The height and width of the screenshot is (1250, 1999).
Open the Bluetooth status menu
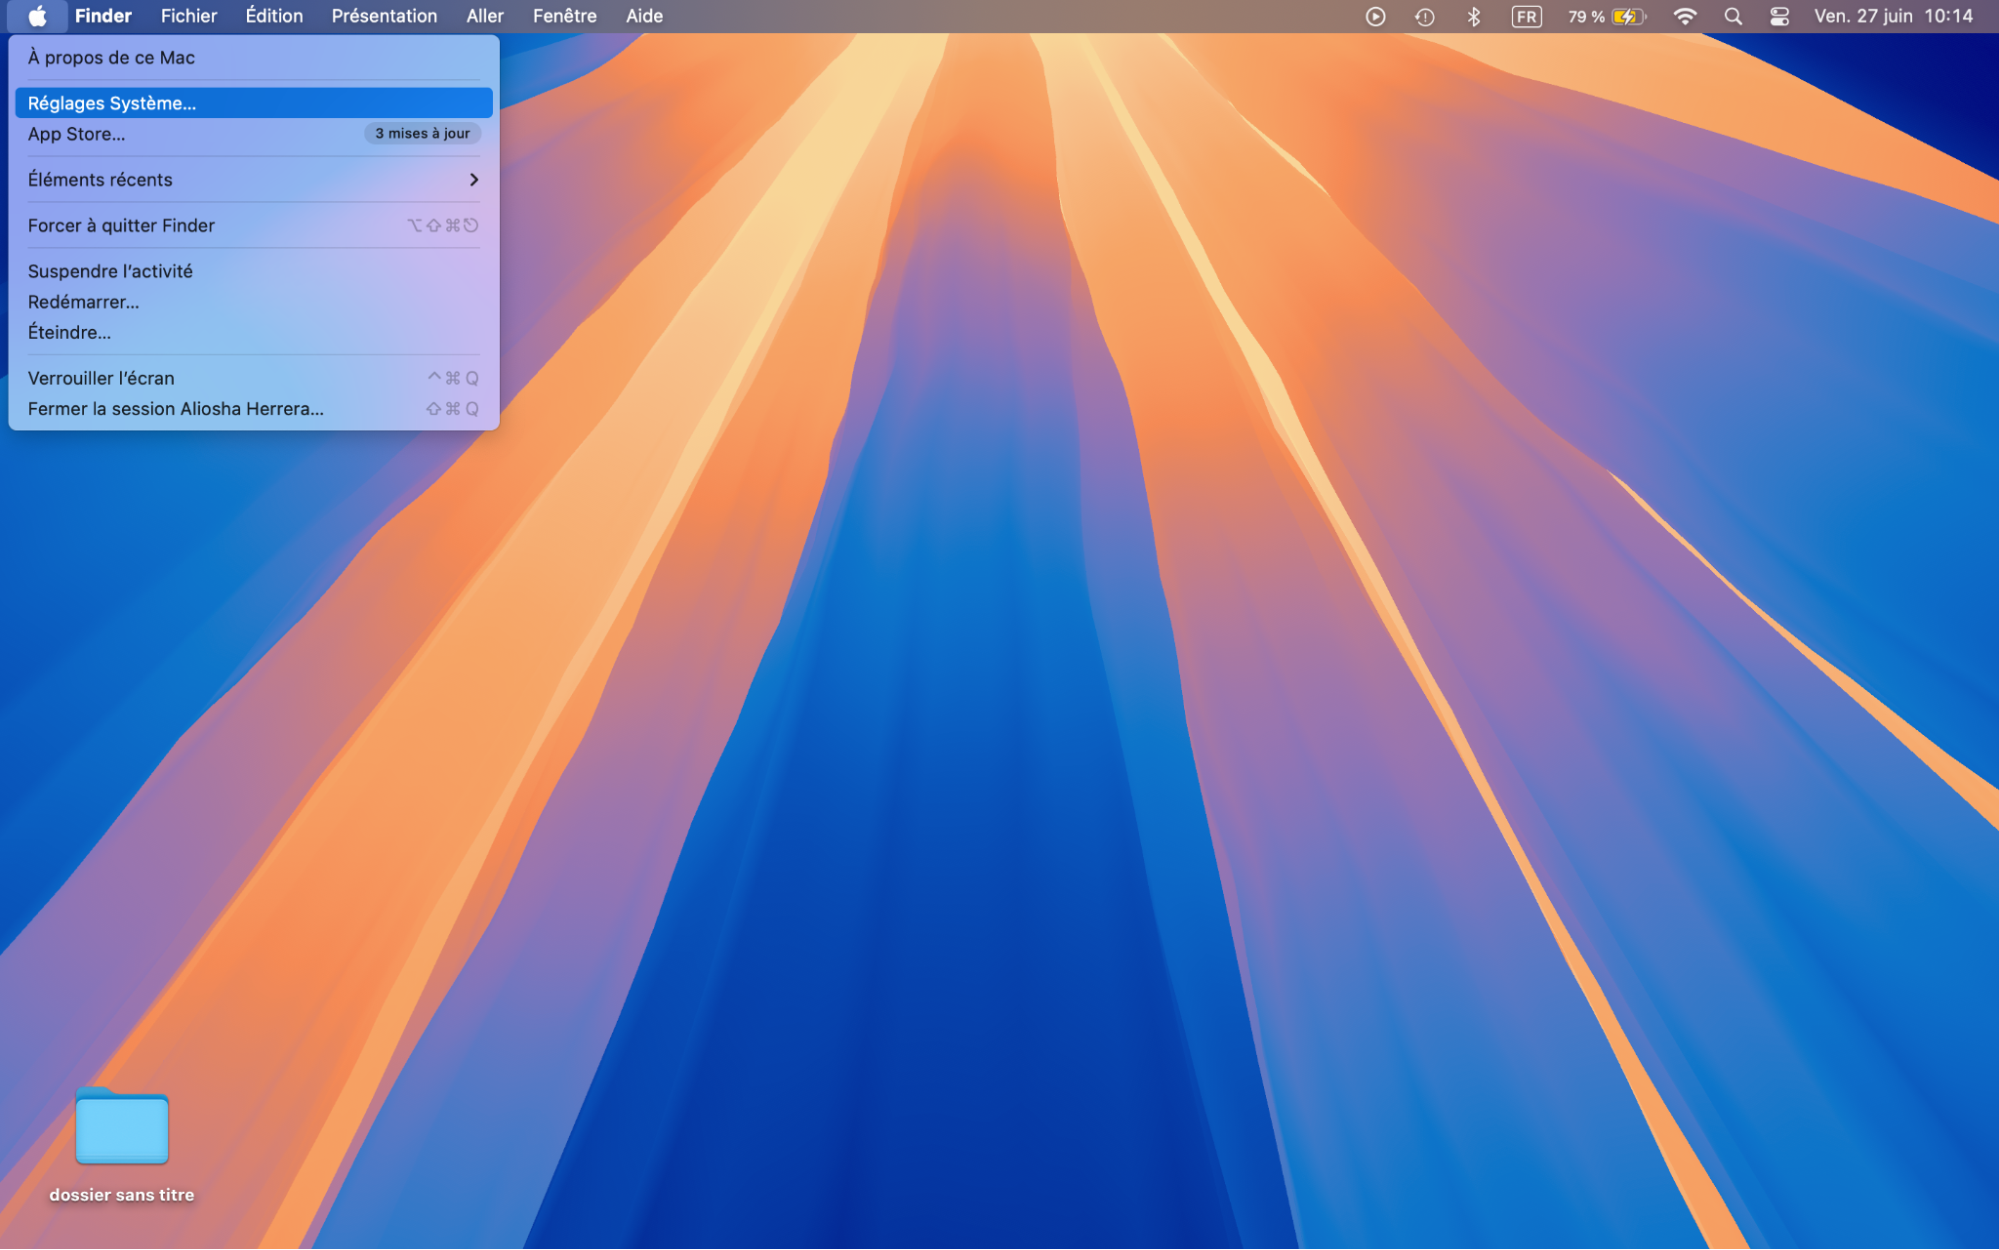pyautogui.click(x=1473, y=15)
